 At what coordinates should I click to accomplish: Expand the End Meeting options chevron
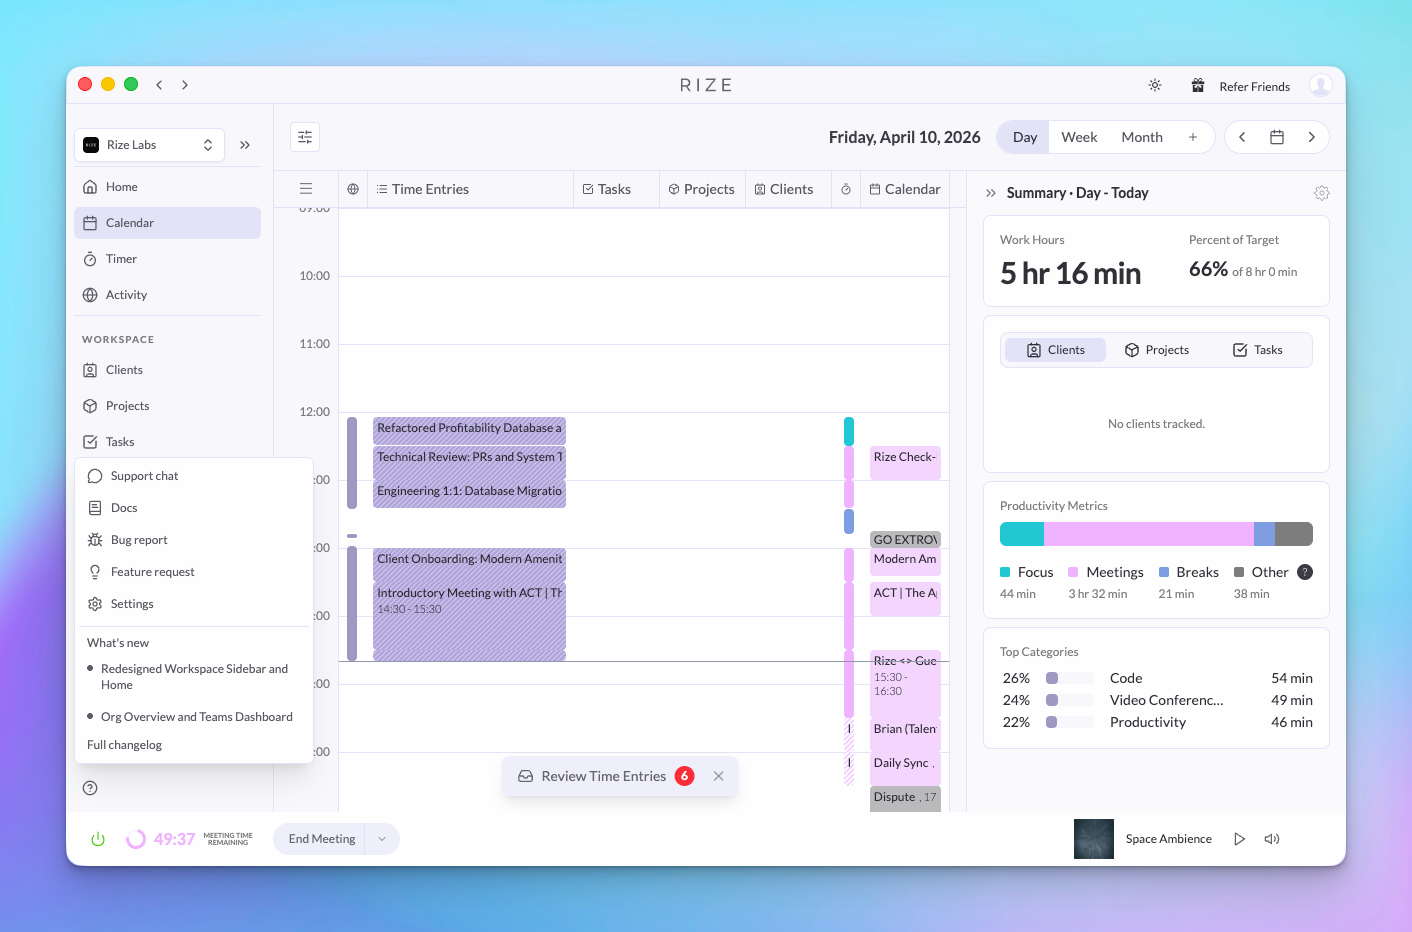[381, 839]
